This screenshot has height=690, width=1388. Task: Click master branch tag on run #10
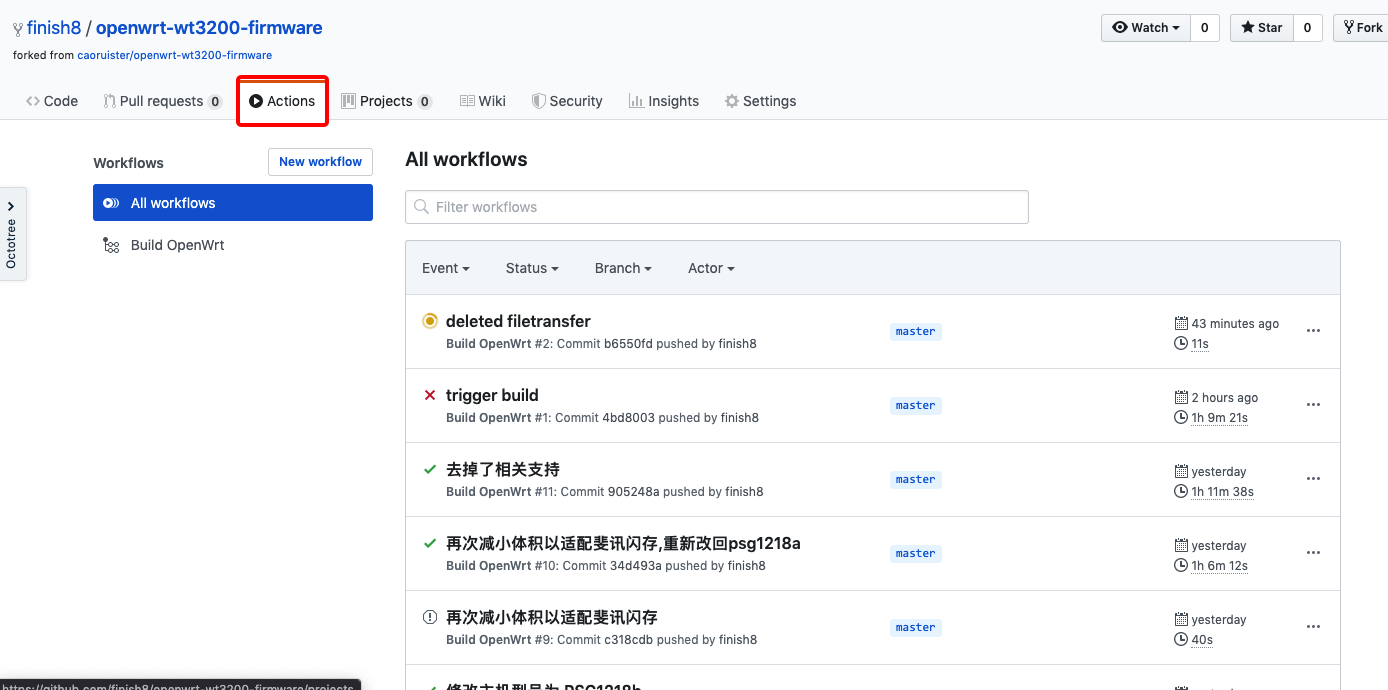[x=915, y=553]
